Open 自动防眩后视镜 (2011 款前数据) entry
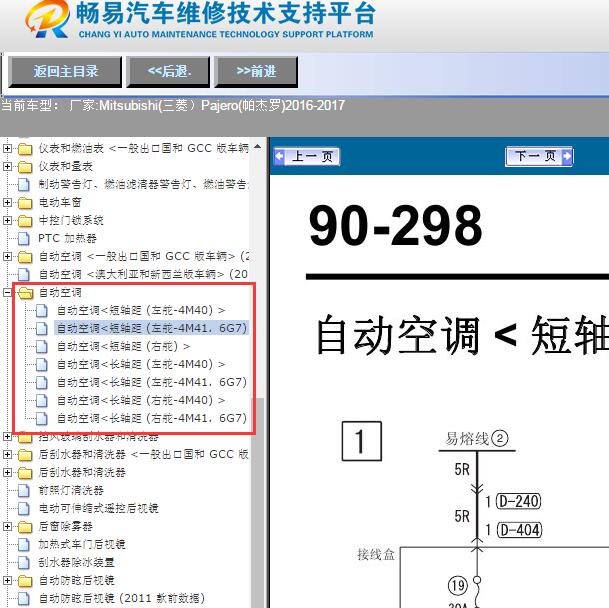The height and width of the screenshot is (608, 609). pyautogui.click(x=121, y=599)
